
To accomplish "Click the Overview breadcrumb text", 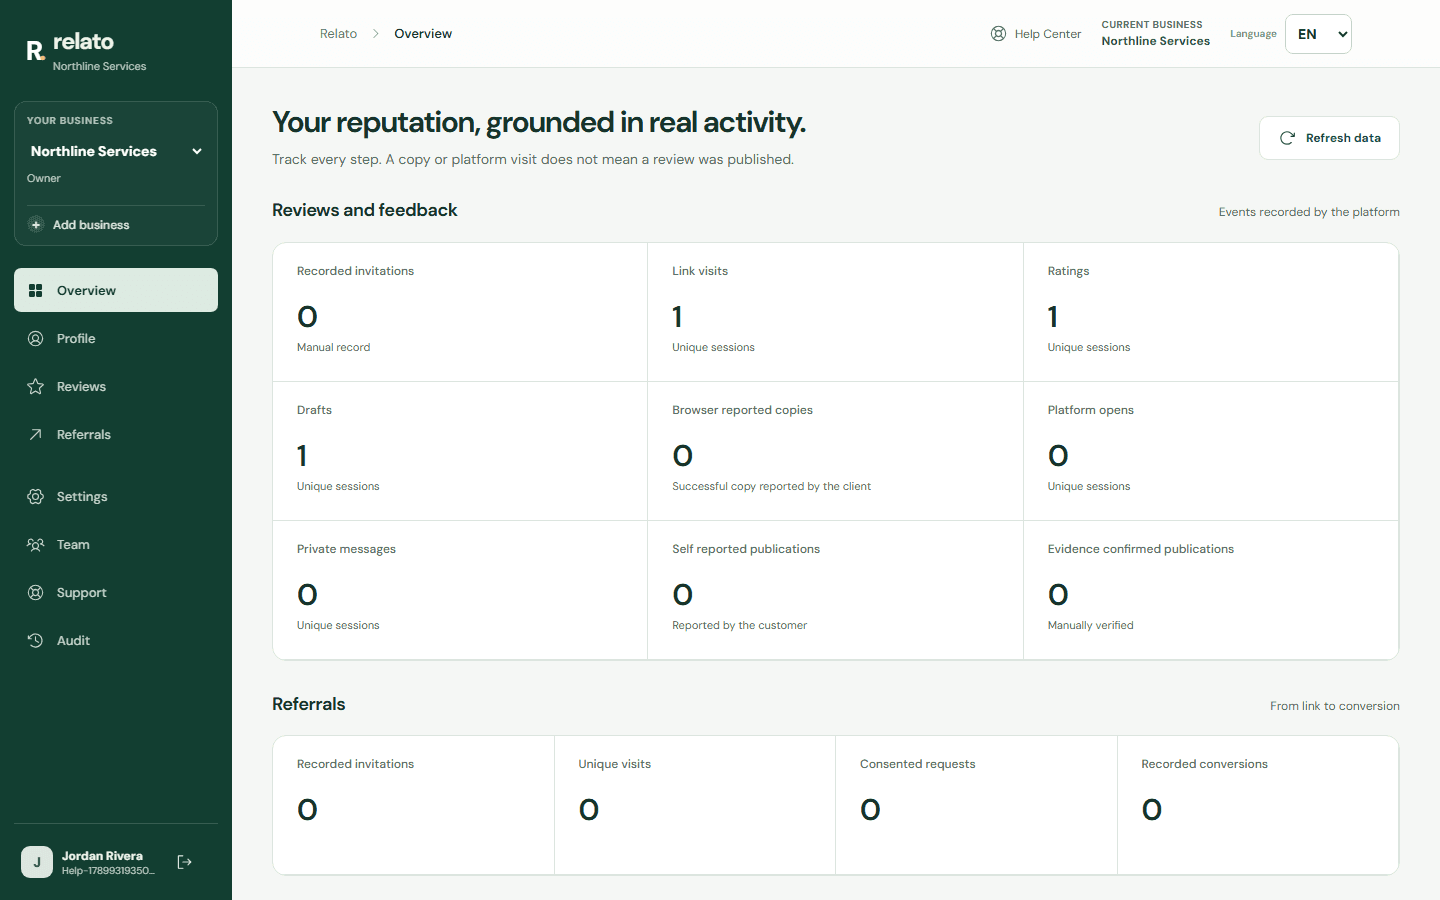I will click(423, 34).
